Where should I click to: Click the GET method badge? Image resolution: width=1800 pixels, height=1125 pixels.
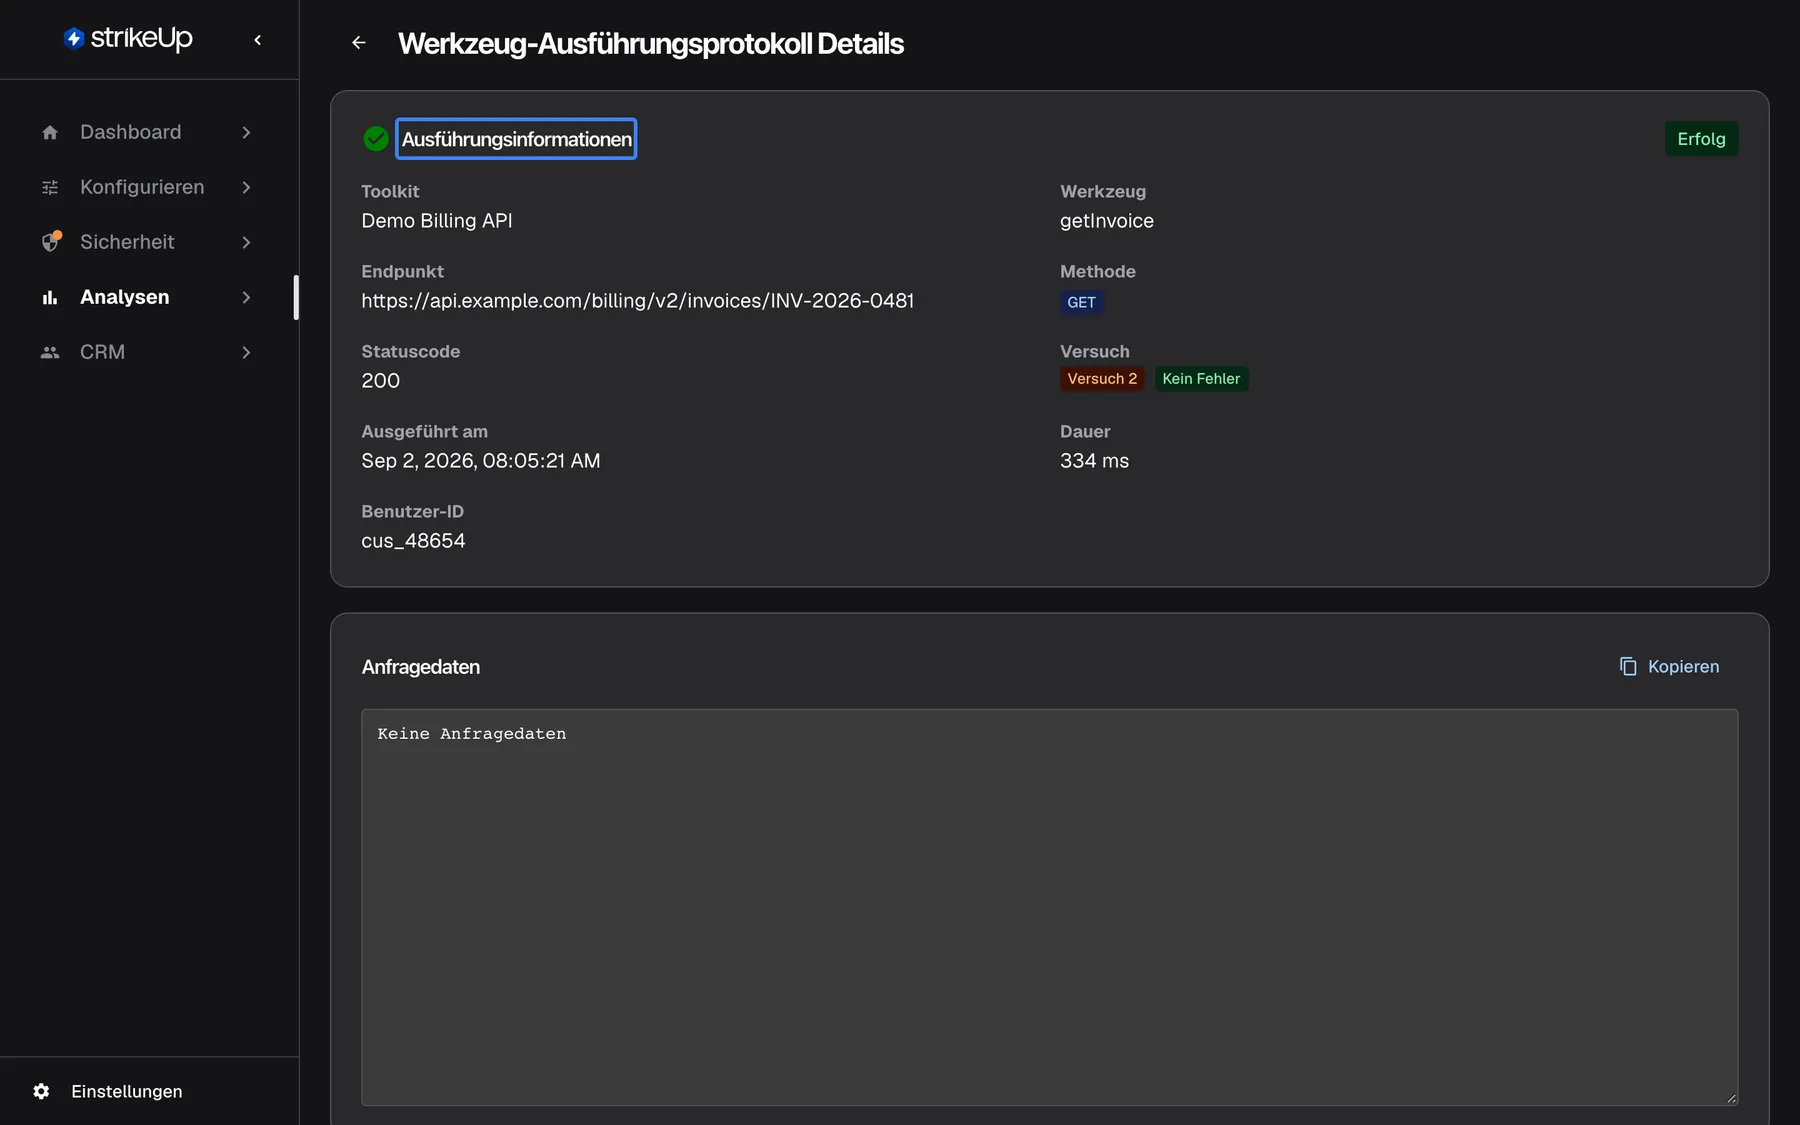point(1081,302)
